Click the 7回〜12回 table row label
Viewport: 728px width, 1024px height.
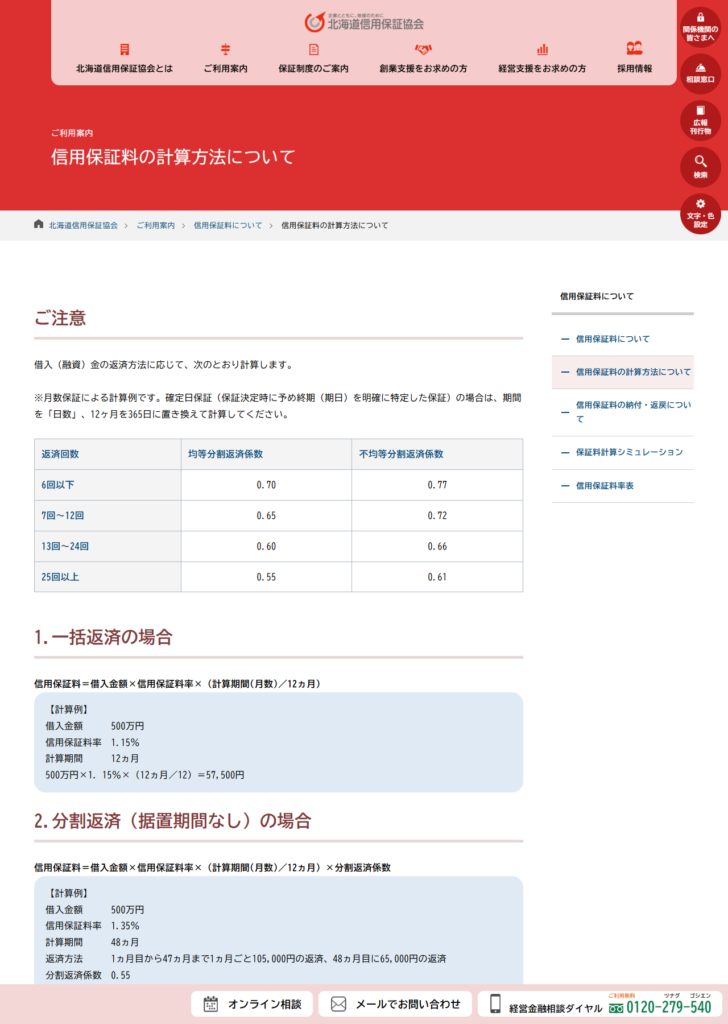click(x=63, y=515)
